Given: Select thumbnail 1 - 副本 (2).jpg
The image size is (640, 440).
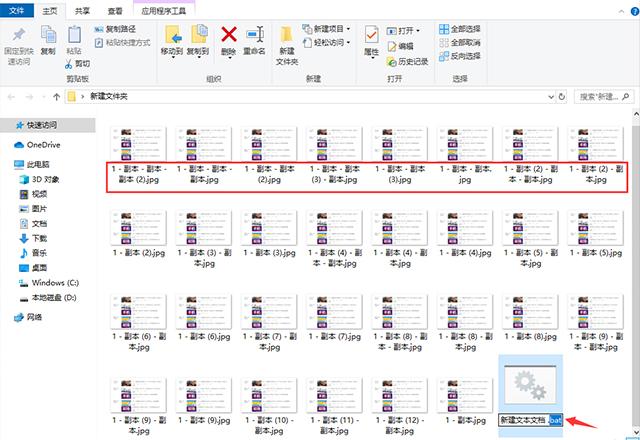Looking at the screenshot, I should 138,229.
